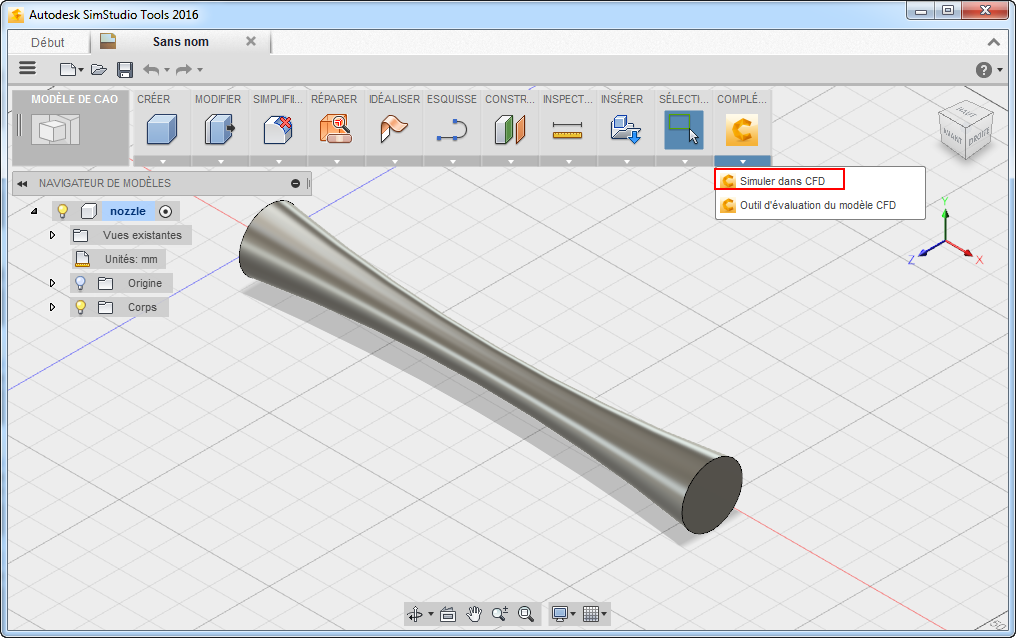
Task: Activate the pan hand tool
Action: point(474,614)
